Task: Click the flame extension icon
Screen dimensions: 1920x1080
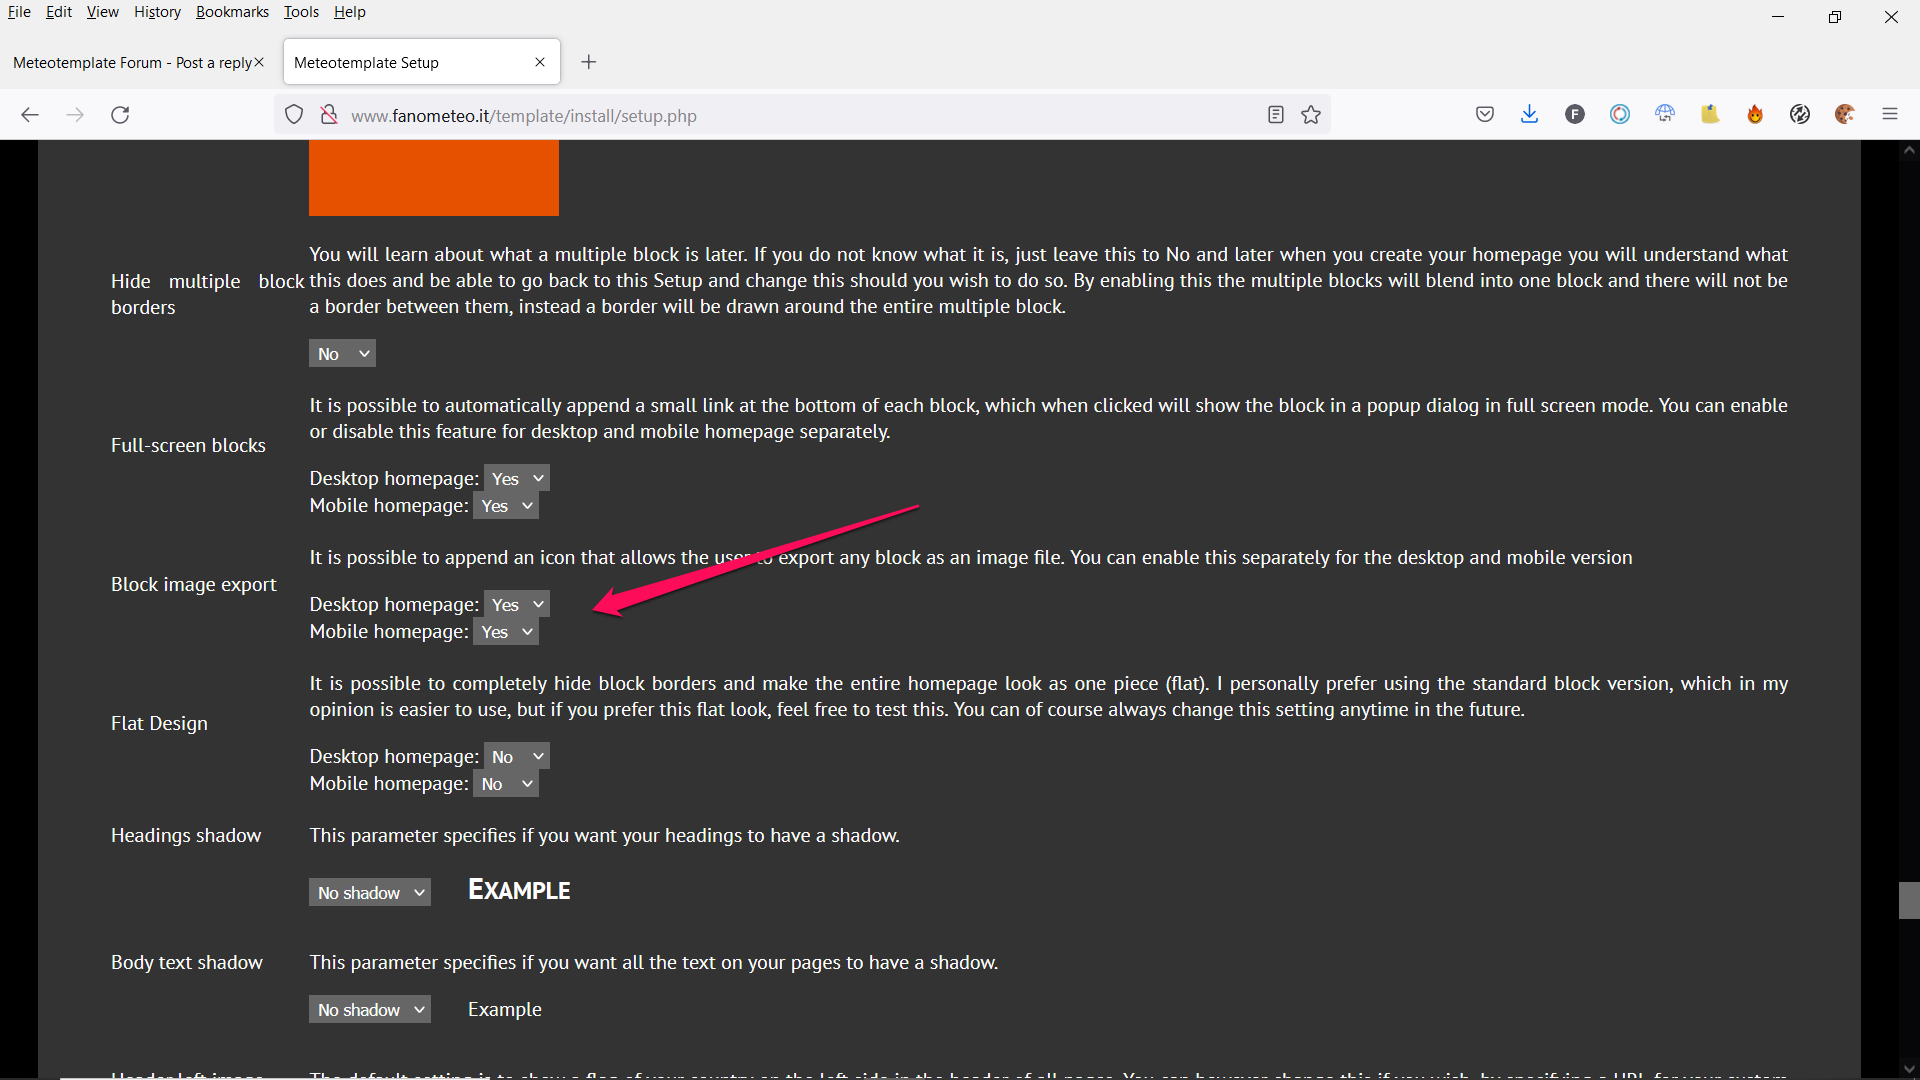Action: (x=1755, y=115)
